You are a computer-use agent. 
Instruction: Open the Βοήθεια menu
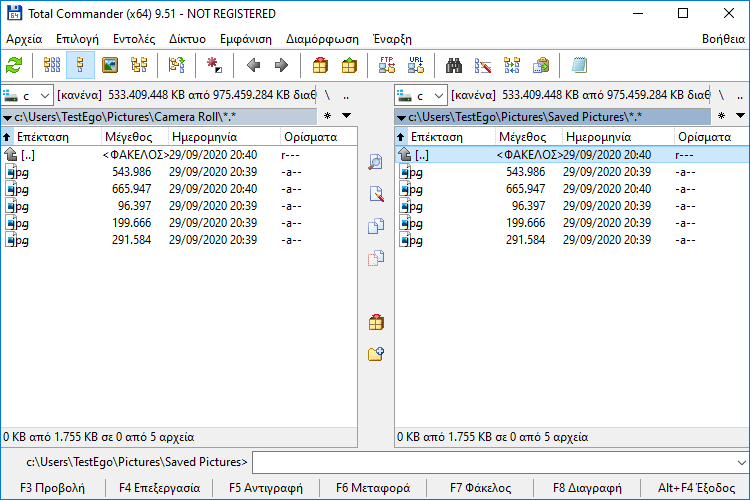[723, 39]
